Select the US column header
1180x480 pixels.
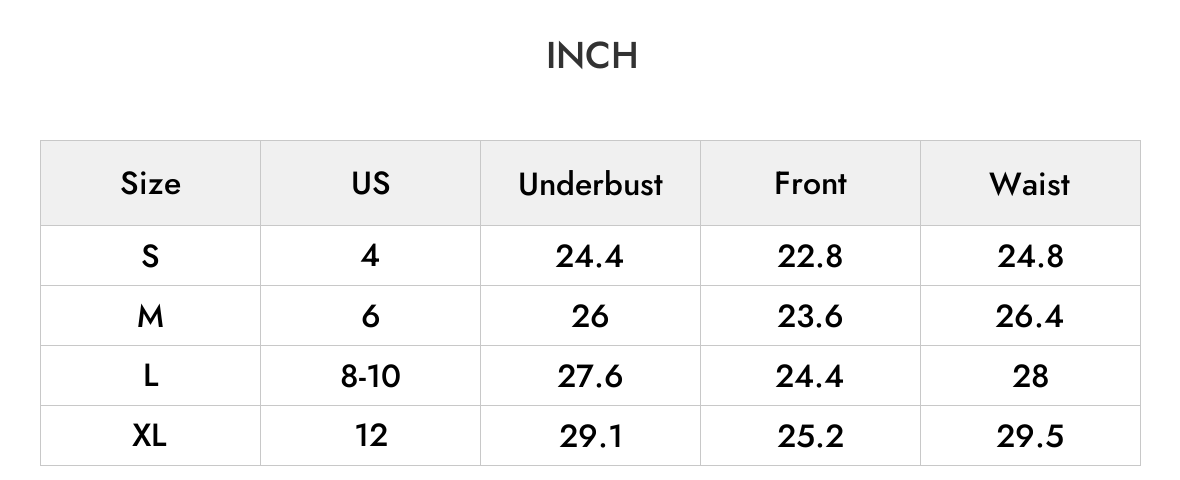(370, 184)
